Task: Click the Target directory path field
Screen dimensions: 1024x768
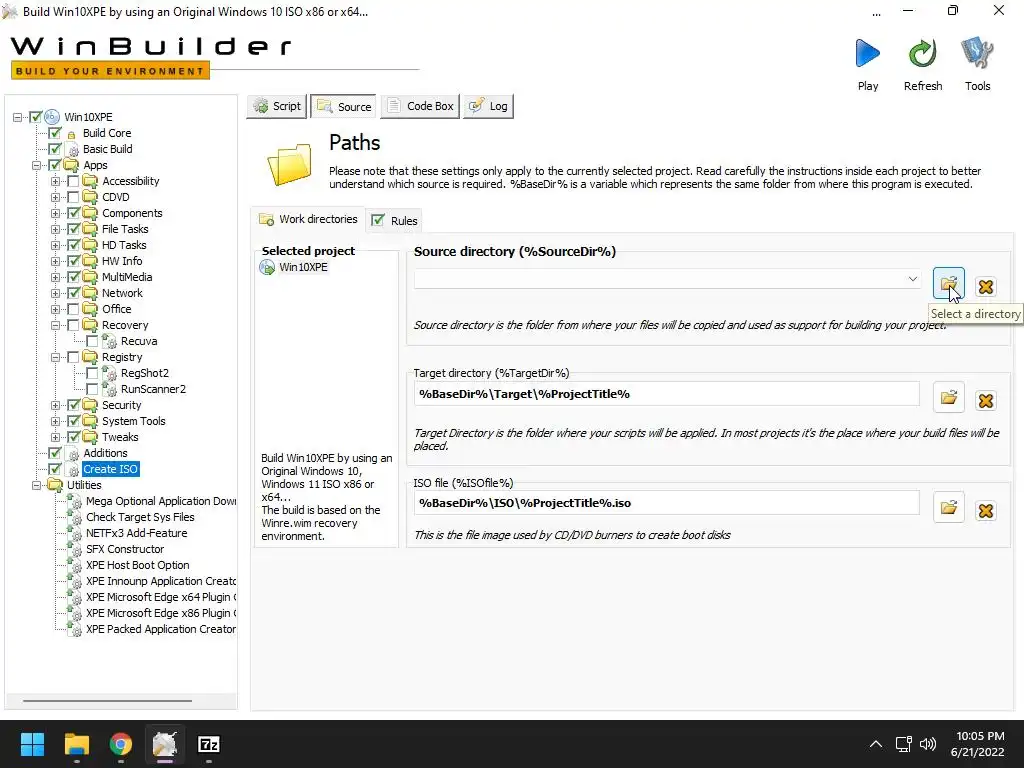Action: click(666, 394)
